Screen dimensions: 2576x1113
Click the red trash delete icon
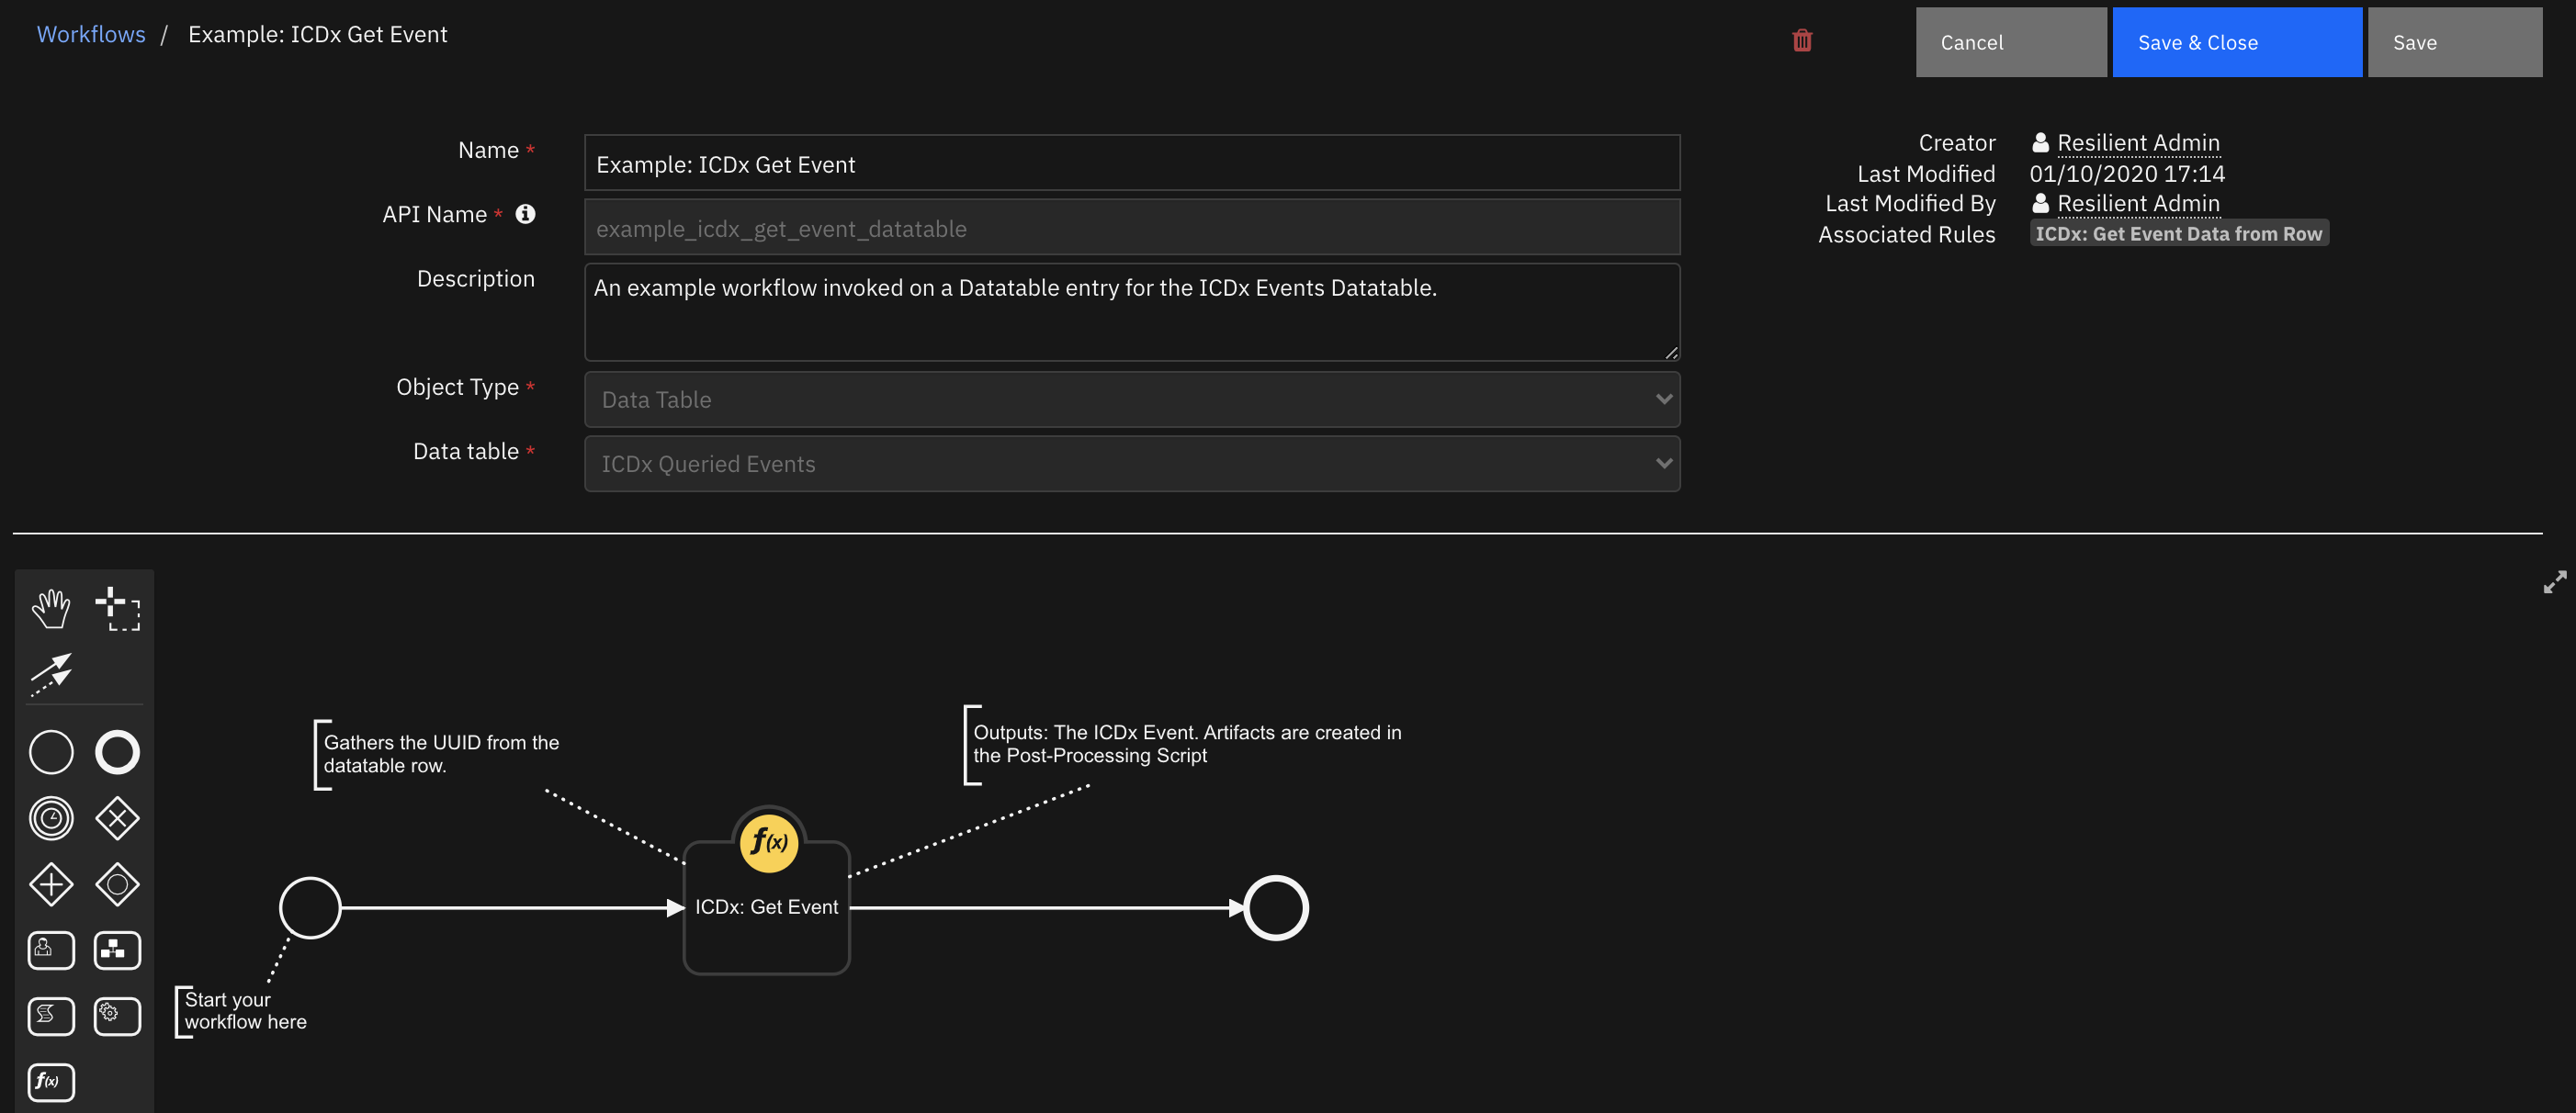(x=1802, y=40)
